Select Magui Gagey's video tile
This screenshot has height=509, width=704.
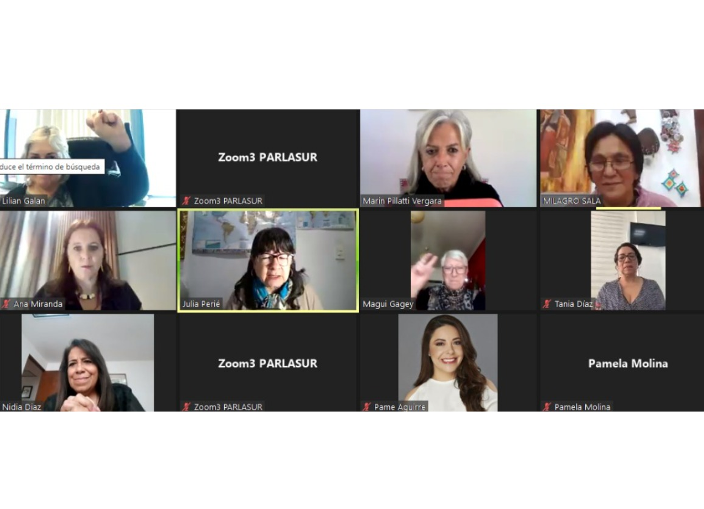click(x=448, y=260)
